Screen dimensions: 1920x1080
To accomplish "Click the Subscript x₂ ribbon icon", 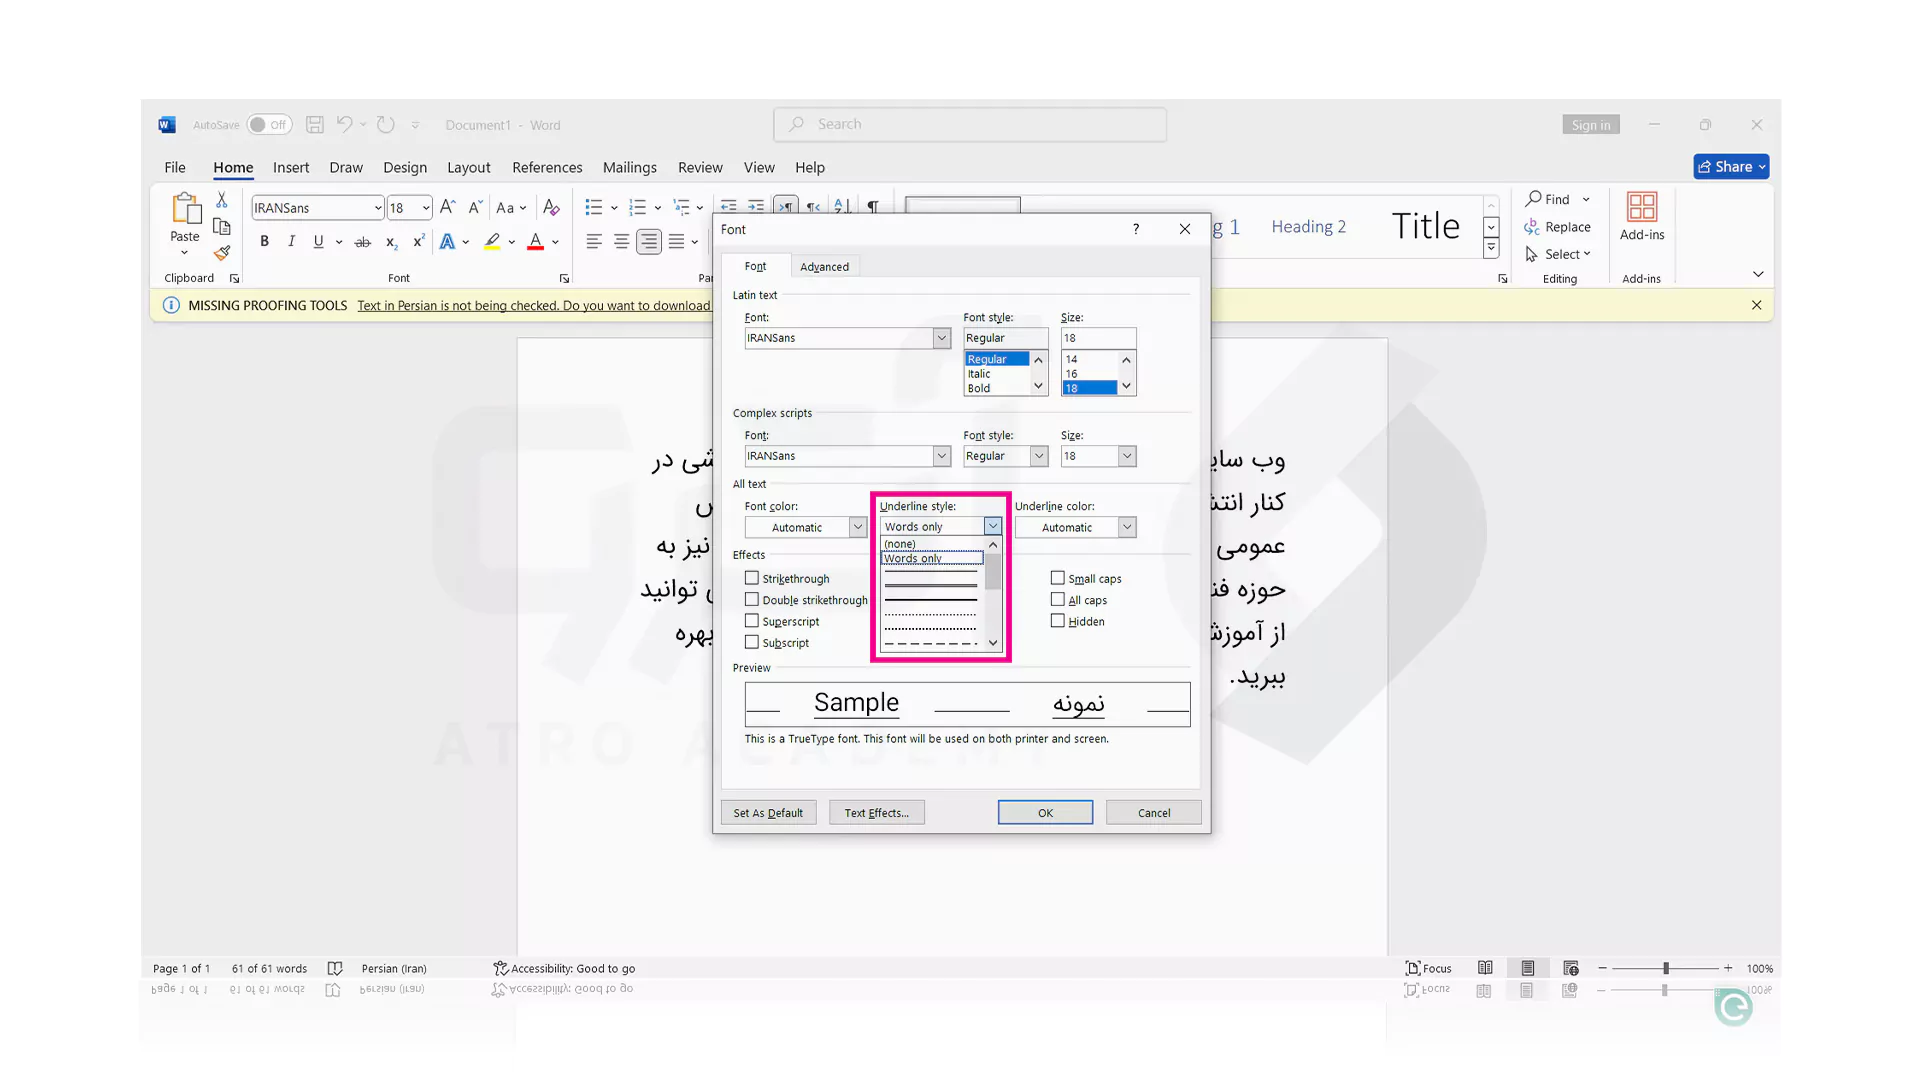I will point(391,241).
